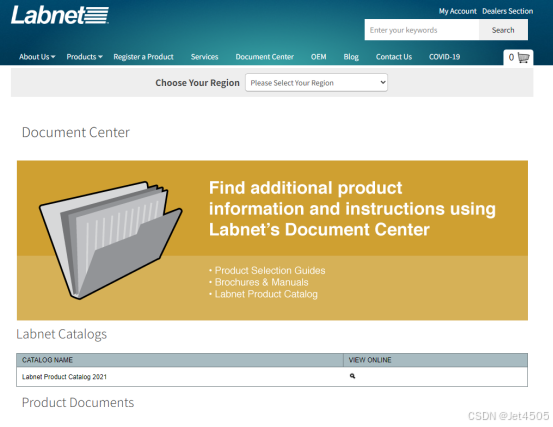View Labnet Product Catalog 2021 online via magnifier
The width and height of the screenshot is (553, 427).
[352, 376]
